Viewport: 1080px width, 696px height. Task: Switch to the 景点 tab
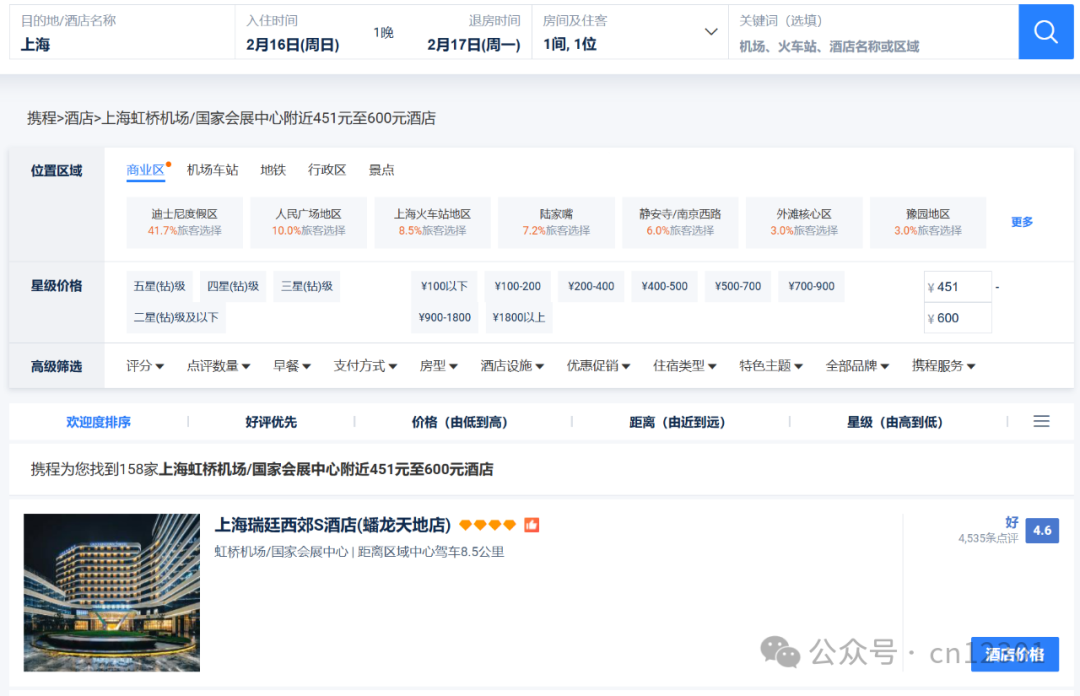[382, 170]
